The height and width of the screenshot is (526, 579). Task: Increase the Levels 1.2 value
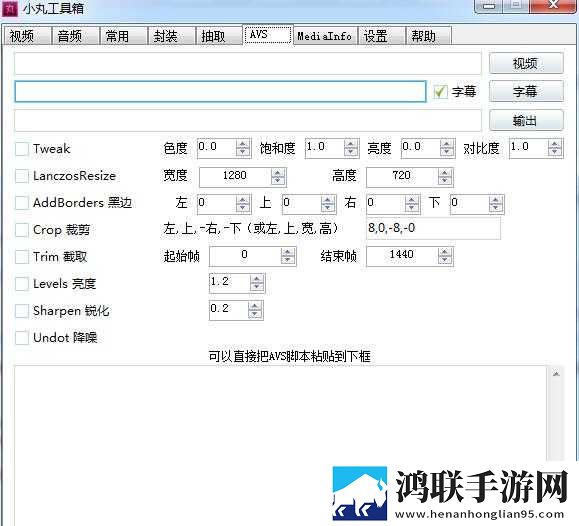pyautogui.click(x=257, y=279)
